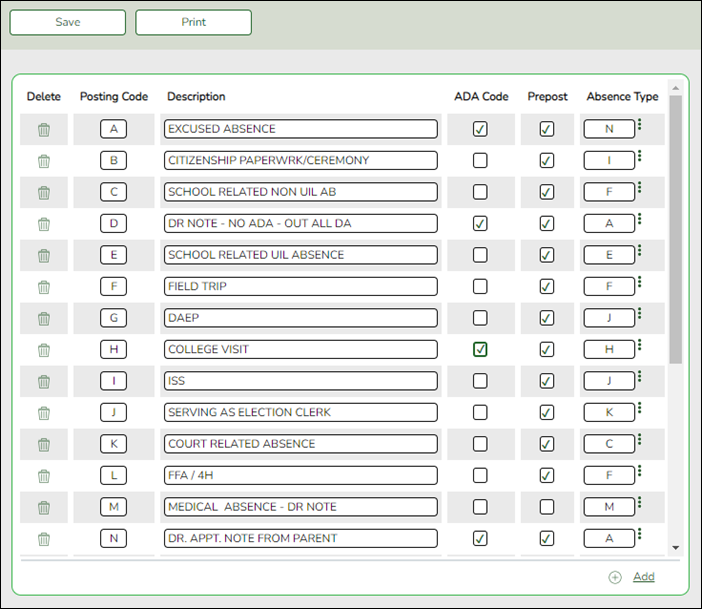Image resolution: width=702 pixels, height=609 pixels.
Task: Open absence type ellipsis for SCHOOL RELATED UIL ABSENCE
Action: coord(639,250)
